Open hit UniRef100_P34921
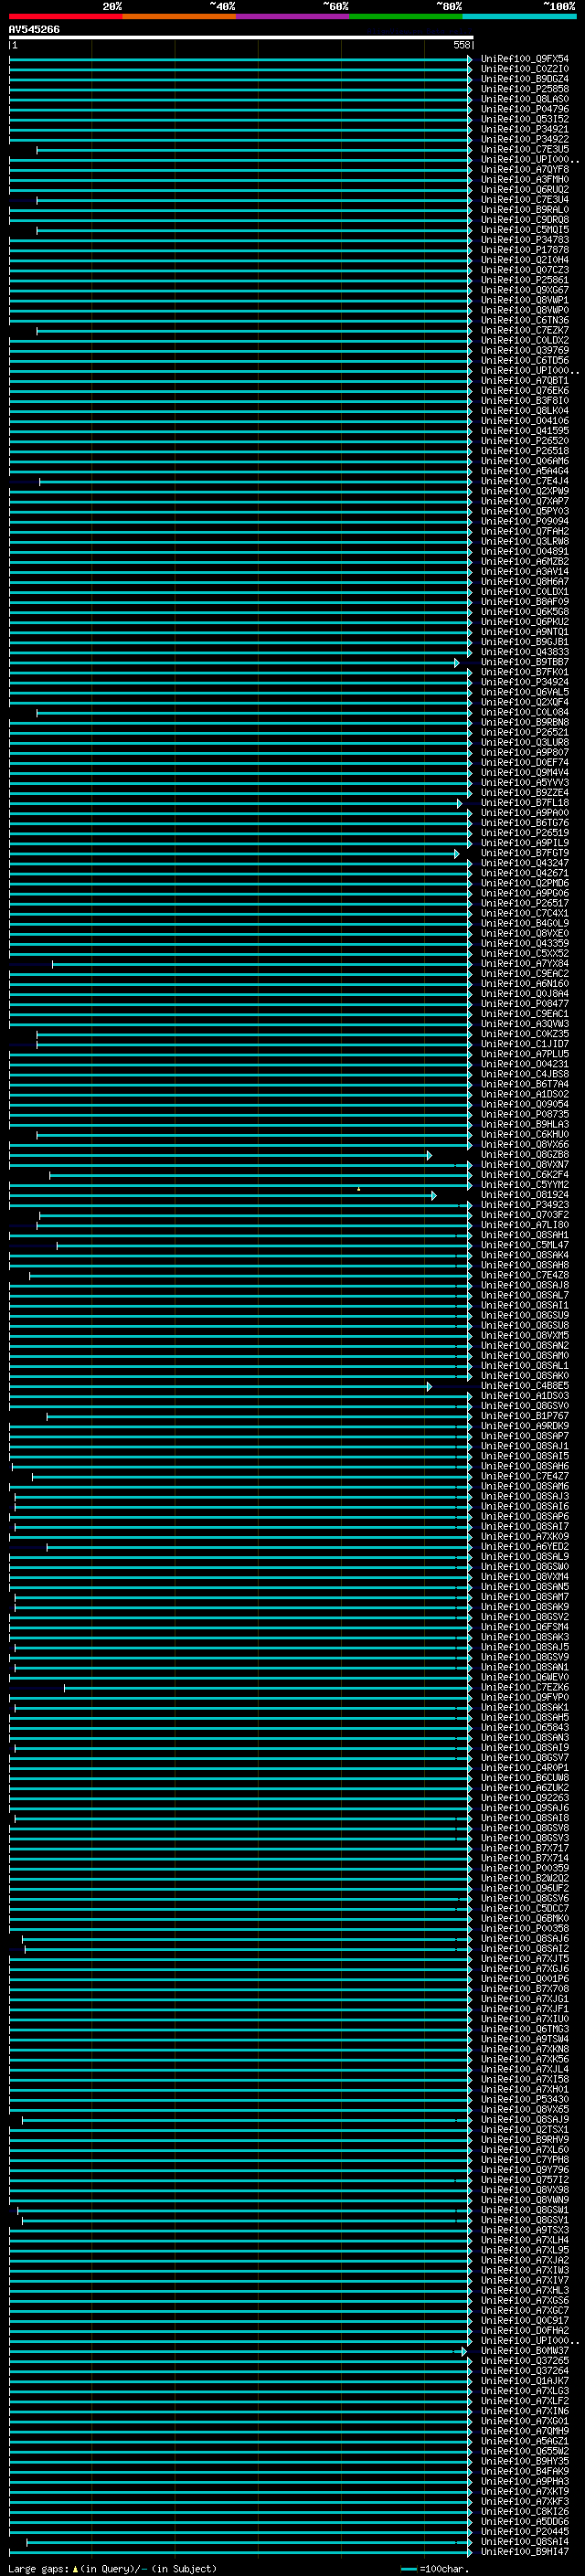 pos(525,129)
